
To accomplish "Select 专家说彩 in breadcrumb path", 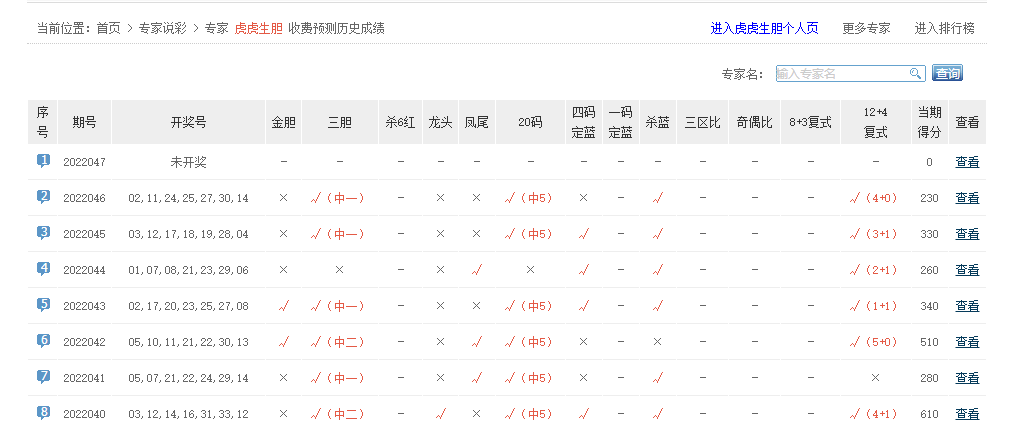I will [163, 29].
